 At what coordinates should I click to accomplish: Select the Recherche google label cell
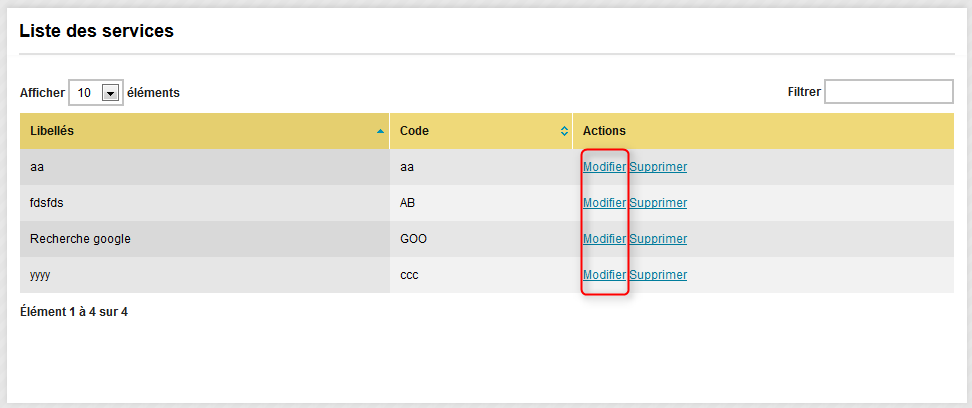coord(205,239)
